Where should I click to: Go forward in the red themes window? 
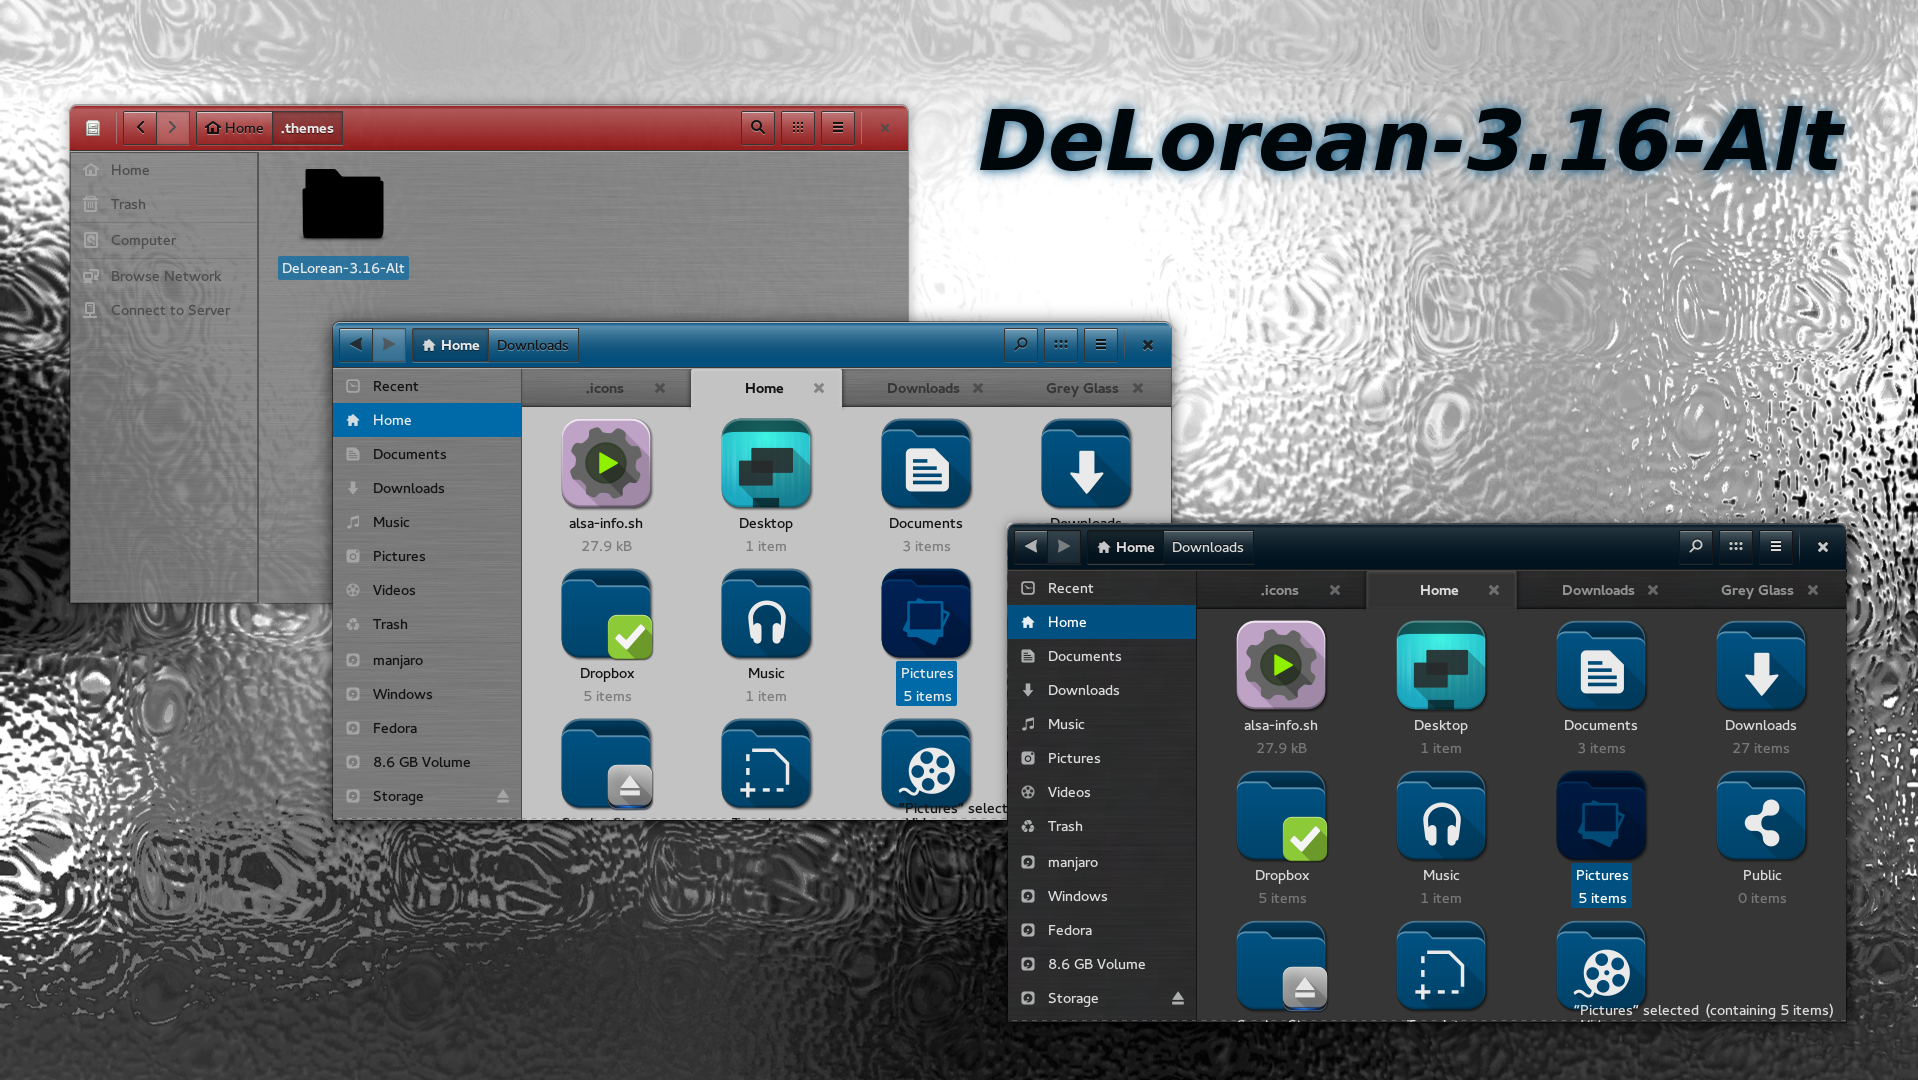pos(173,128)
